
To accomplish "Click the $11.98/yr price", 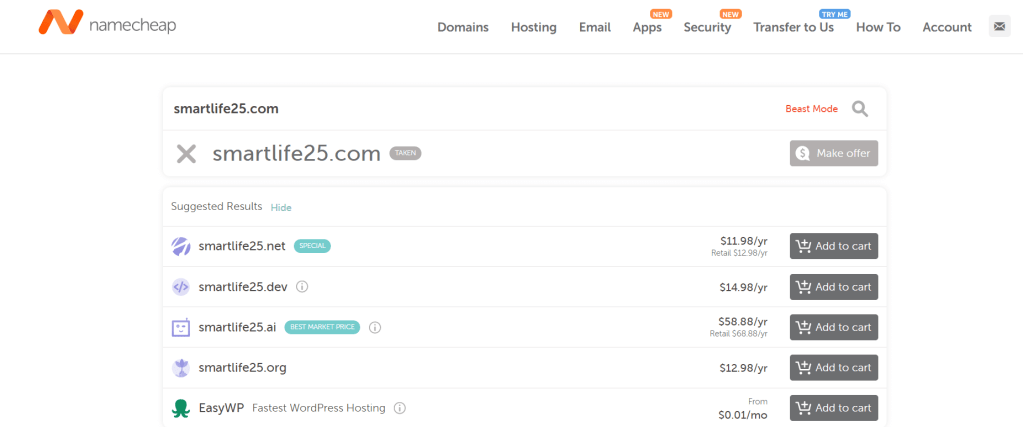I will [744, 240].
